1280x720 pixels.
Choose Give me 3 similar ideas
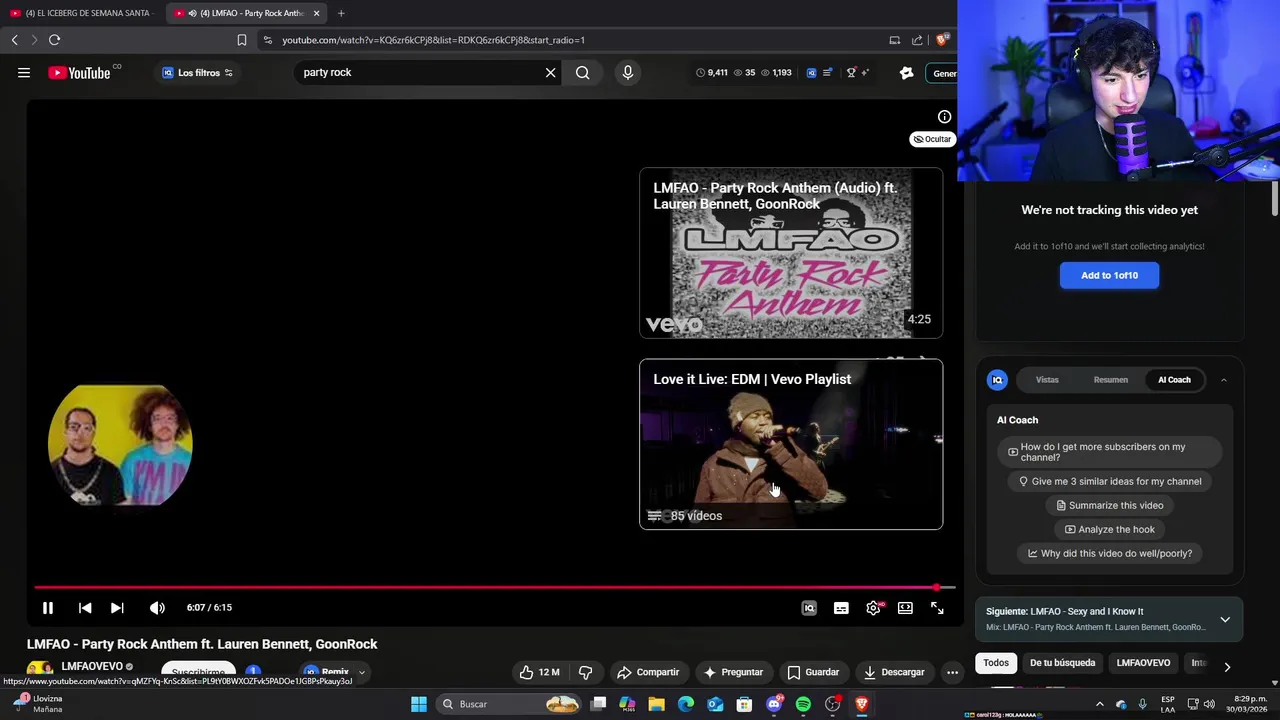pyautogui.click(x=1110, y=481)
